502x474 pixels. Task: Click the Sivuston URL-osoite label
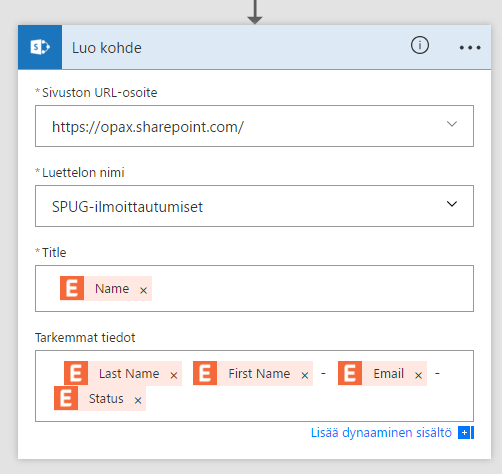pos(99,92)
